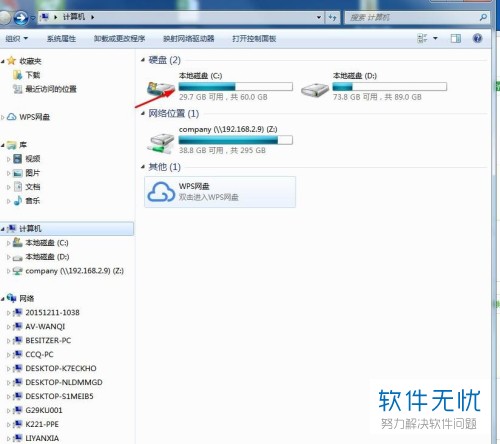Click the 文档 library icon
Image resolution: width=500 pixels, height=444 pixels.
click(x=18, y=187)
